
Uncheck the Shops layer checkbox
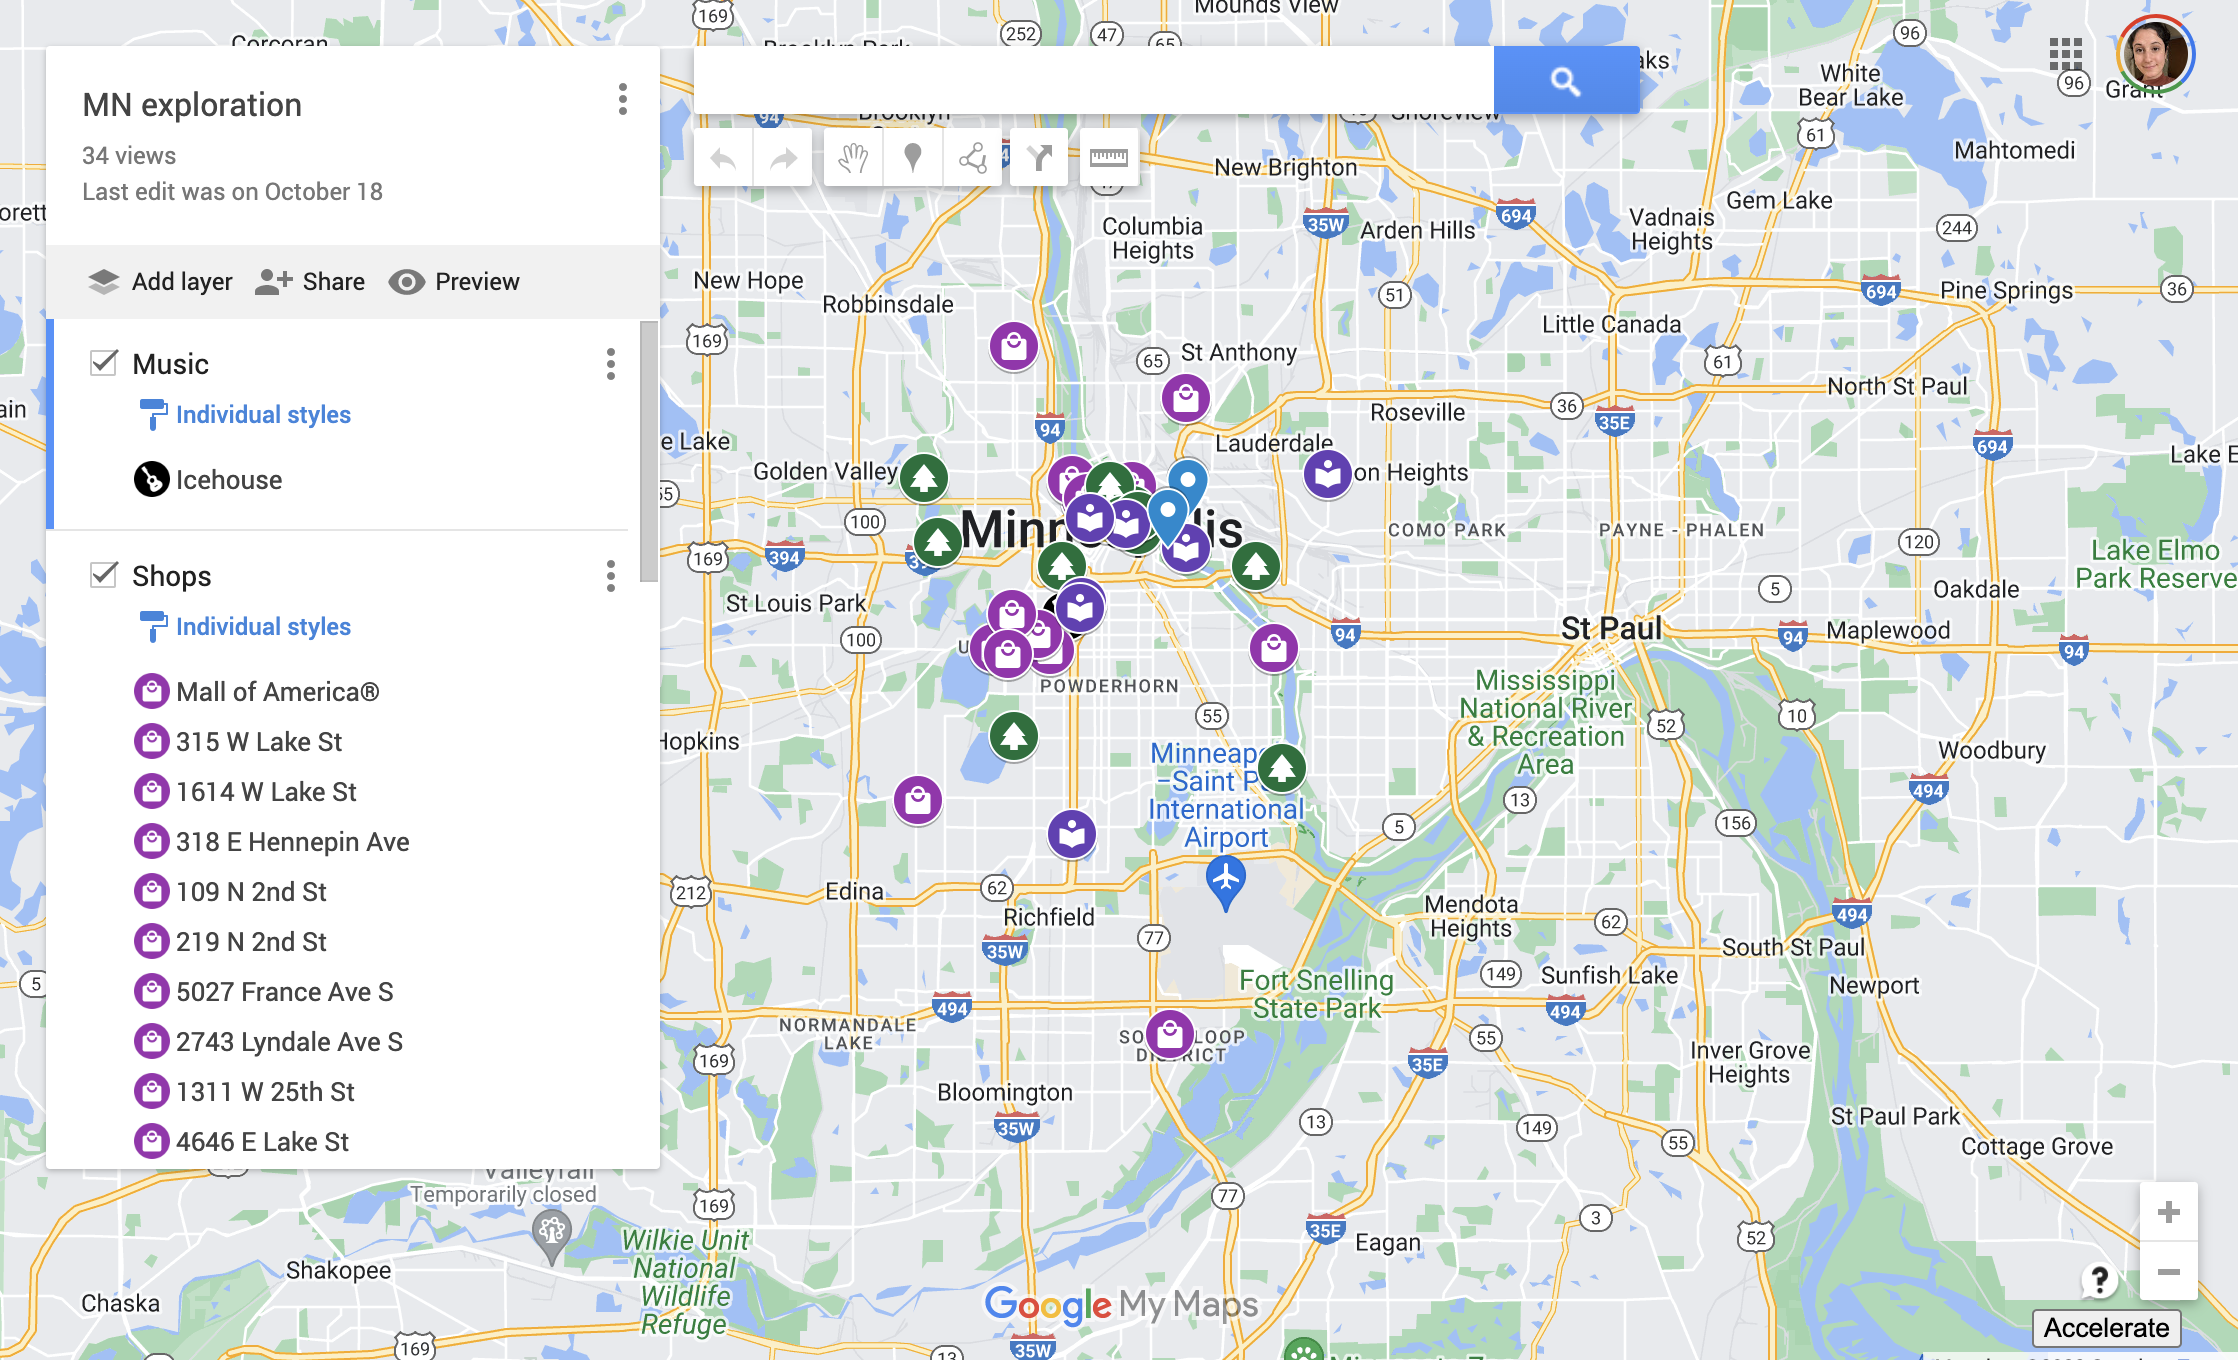click(104, 575)
